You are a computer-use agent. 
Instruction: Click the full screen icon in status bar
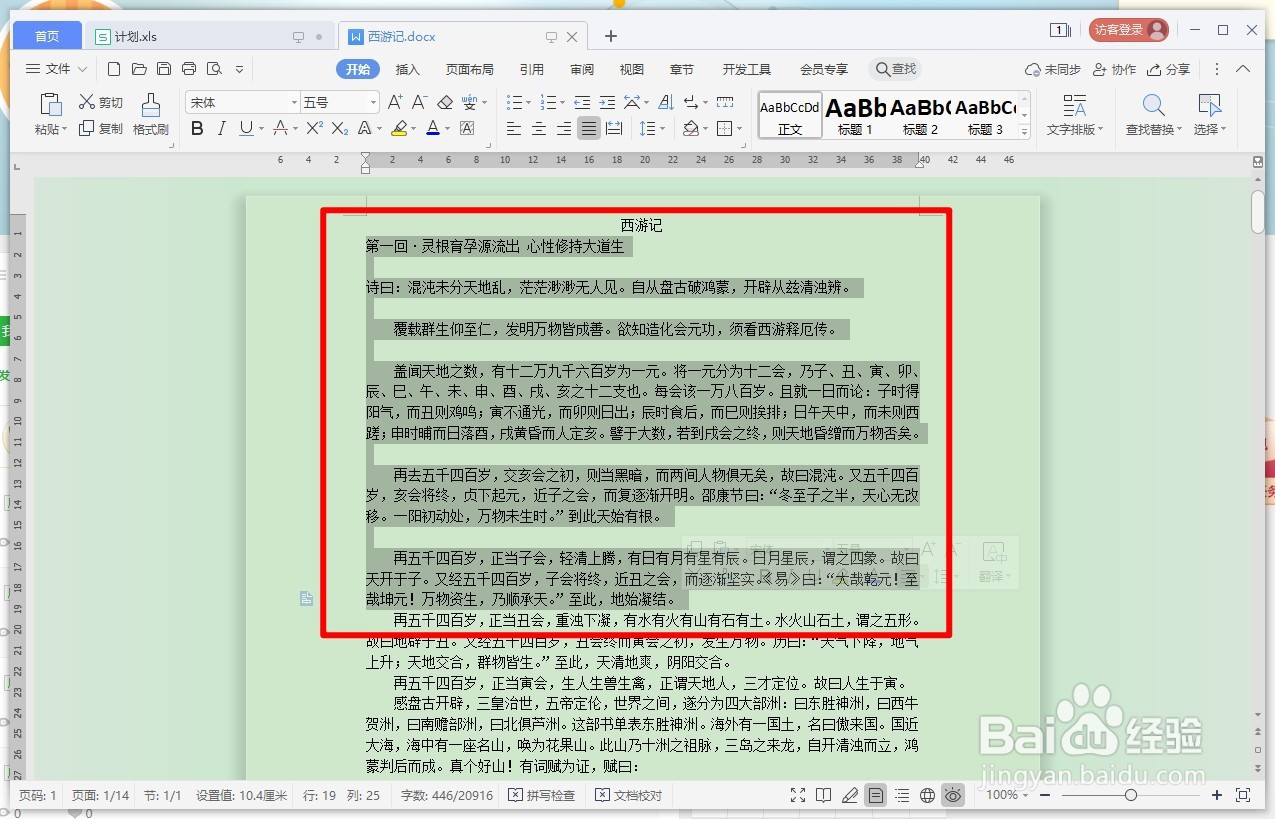(798, 795)
